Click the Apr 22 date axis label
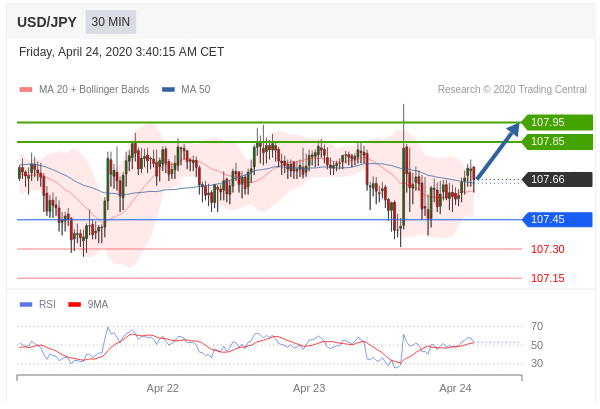The width and height of the screenshot is (600, 409). click(163, 388)
